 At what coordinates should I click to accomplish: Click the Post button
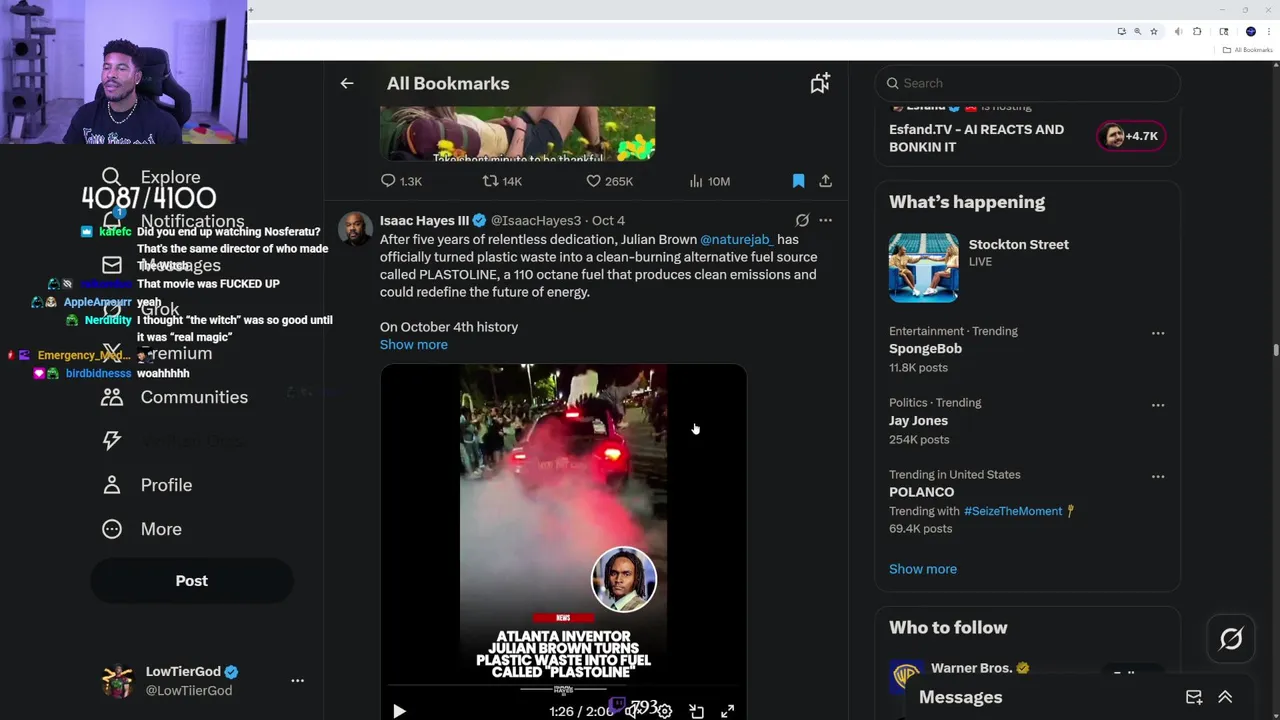point(192,581)
